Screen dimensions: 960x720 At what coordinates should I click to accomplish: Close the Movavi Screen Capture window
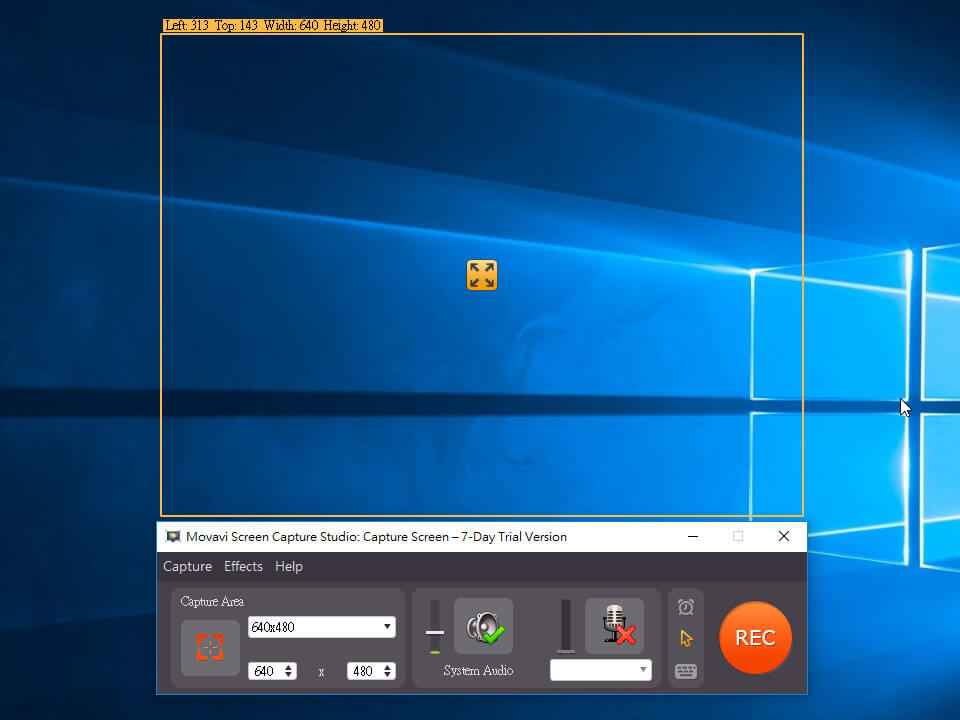[784, 537]
